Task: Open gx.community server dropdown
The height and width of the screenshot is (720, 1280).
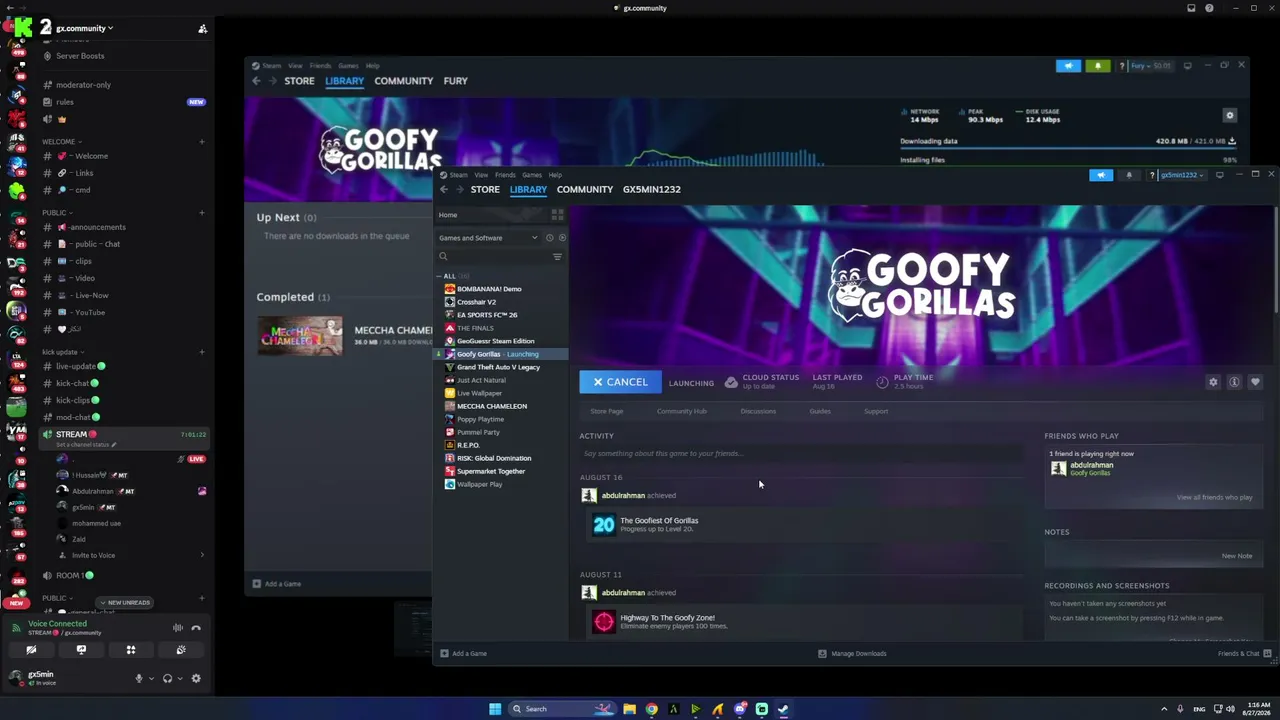Action: click(84, 28)
